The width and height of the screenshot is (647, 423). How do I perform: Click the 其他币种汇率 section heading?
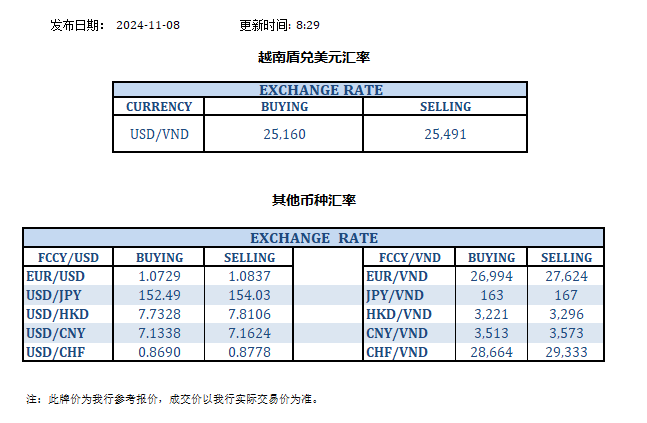pos(313,200)
